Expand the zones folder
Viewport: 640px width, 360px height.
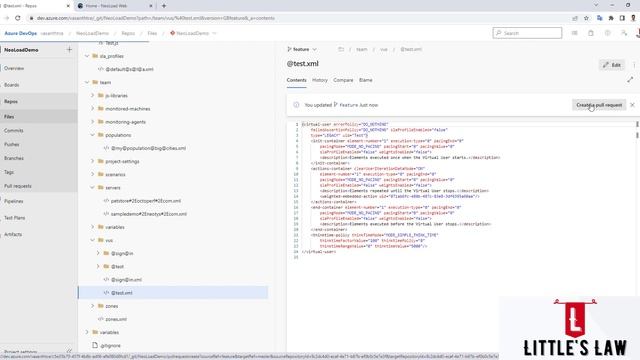pos(93,306)
